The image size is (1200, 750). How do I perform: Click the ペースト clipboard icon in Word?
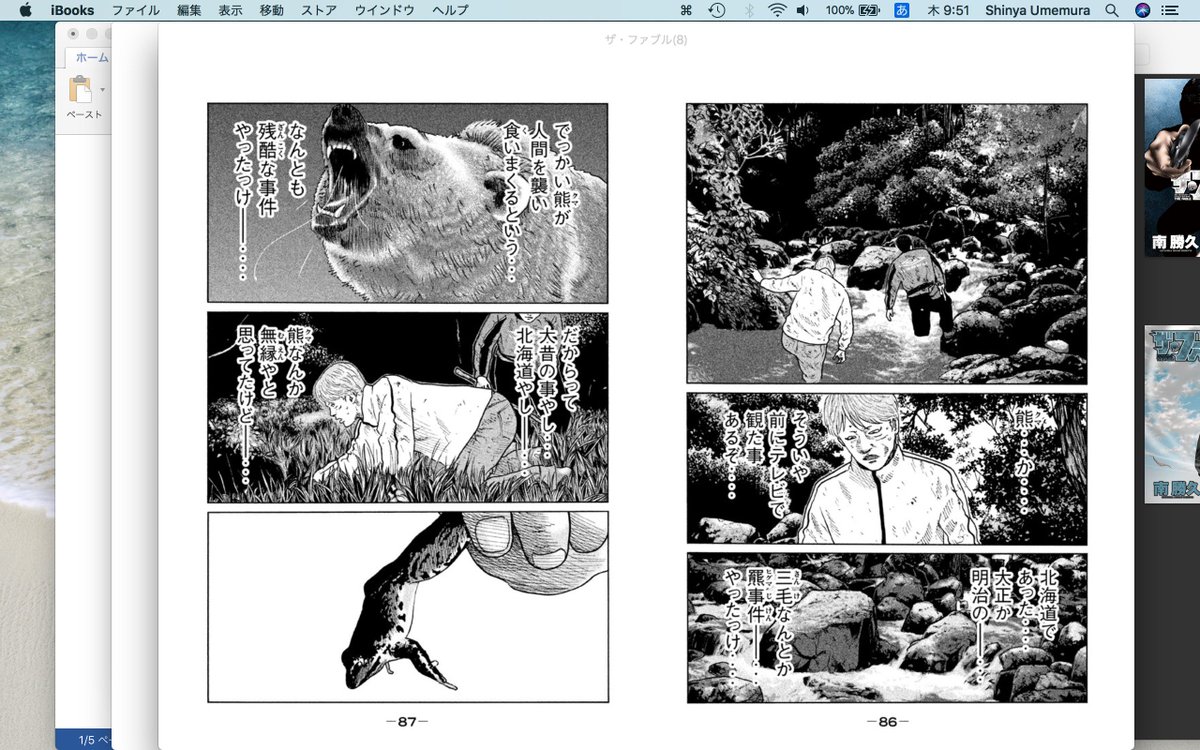tap(80, 90)
